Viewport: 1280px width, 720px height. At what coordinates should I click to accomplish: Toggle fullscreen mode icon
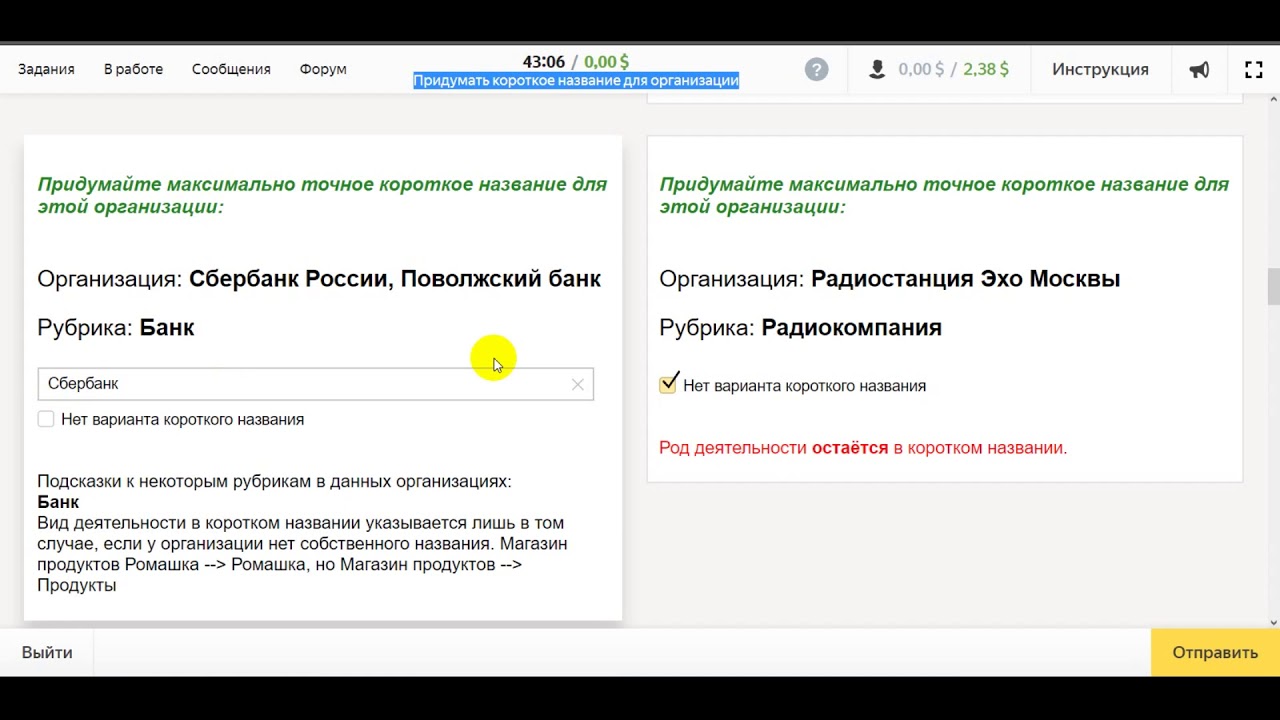pyautogui.click(x=1254, y=69)
